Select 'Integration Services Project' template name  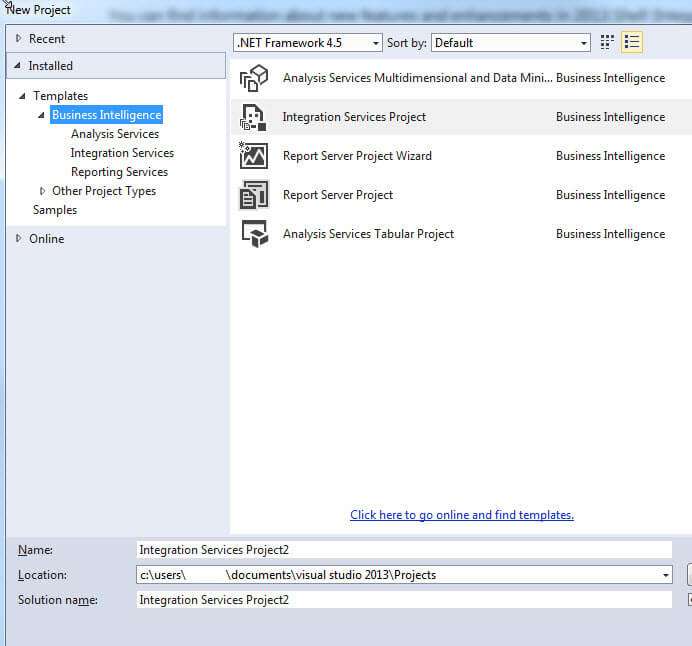(x=354, y=117)
